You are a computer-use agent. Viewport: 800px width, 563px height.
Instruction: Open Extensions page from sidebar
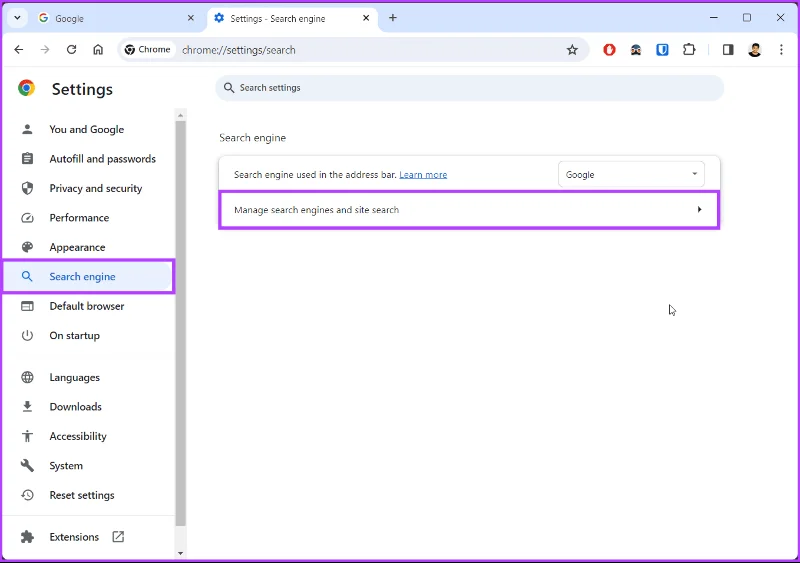click(74, 537)
